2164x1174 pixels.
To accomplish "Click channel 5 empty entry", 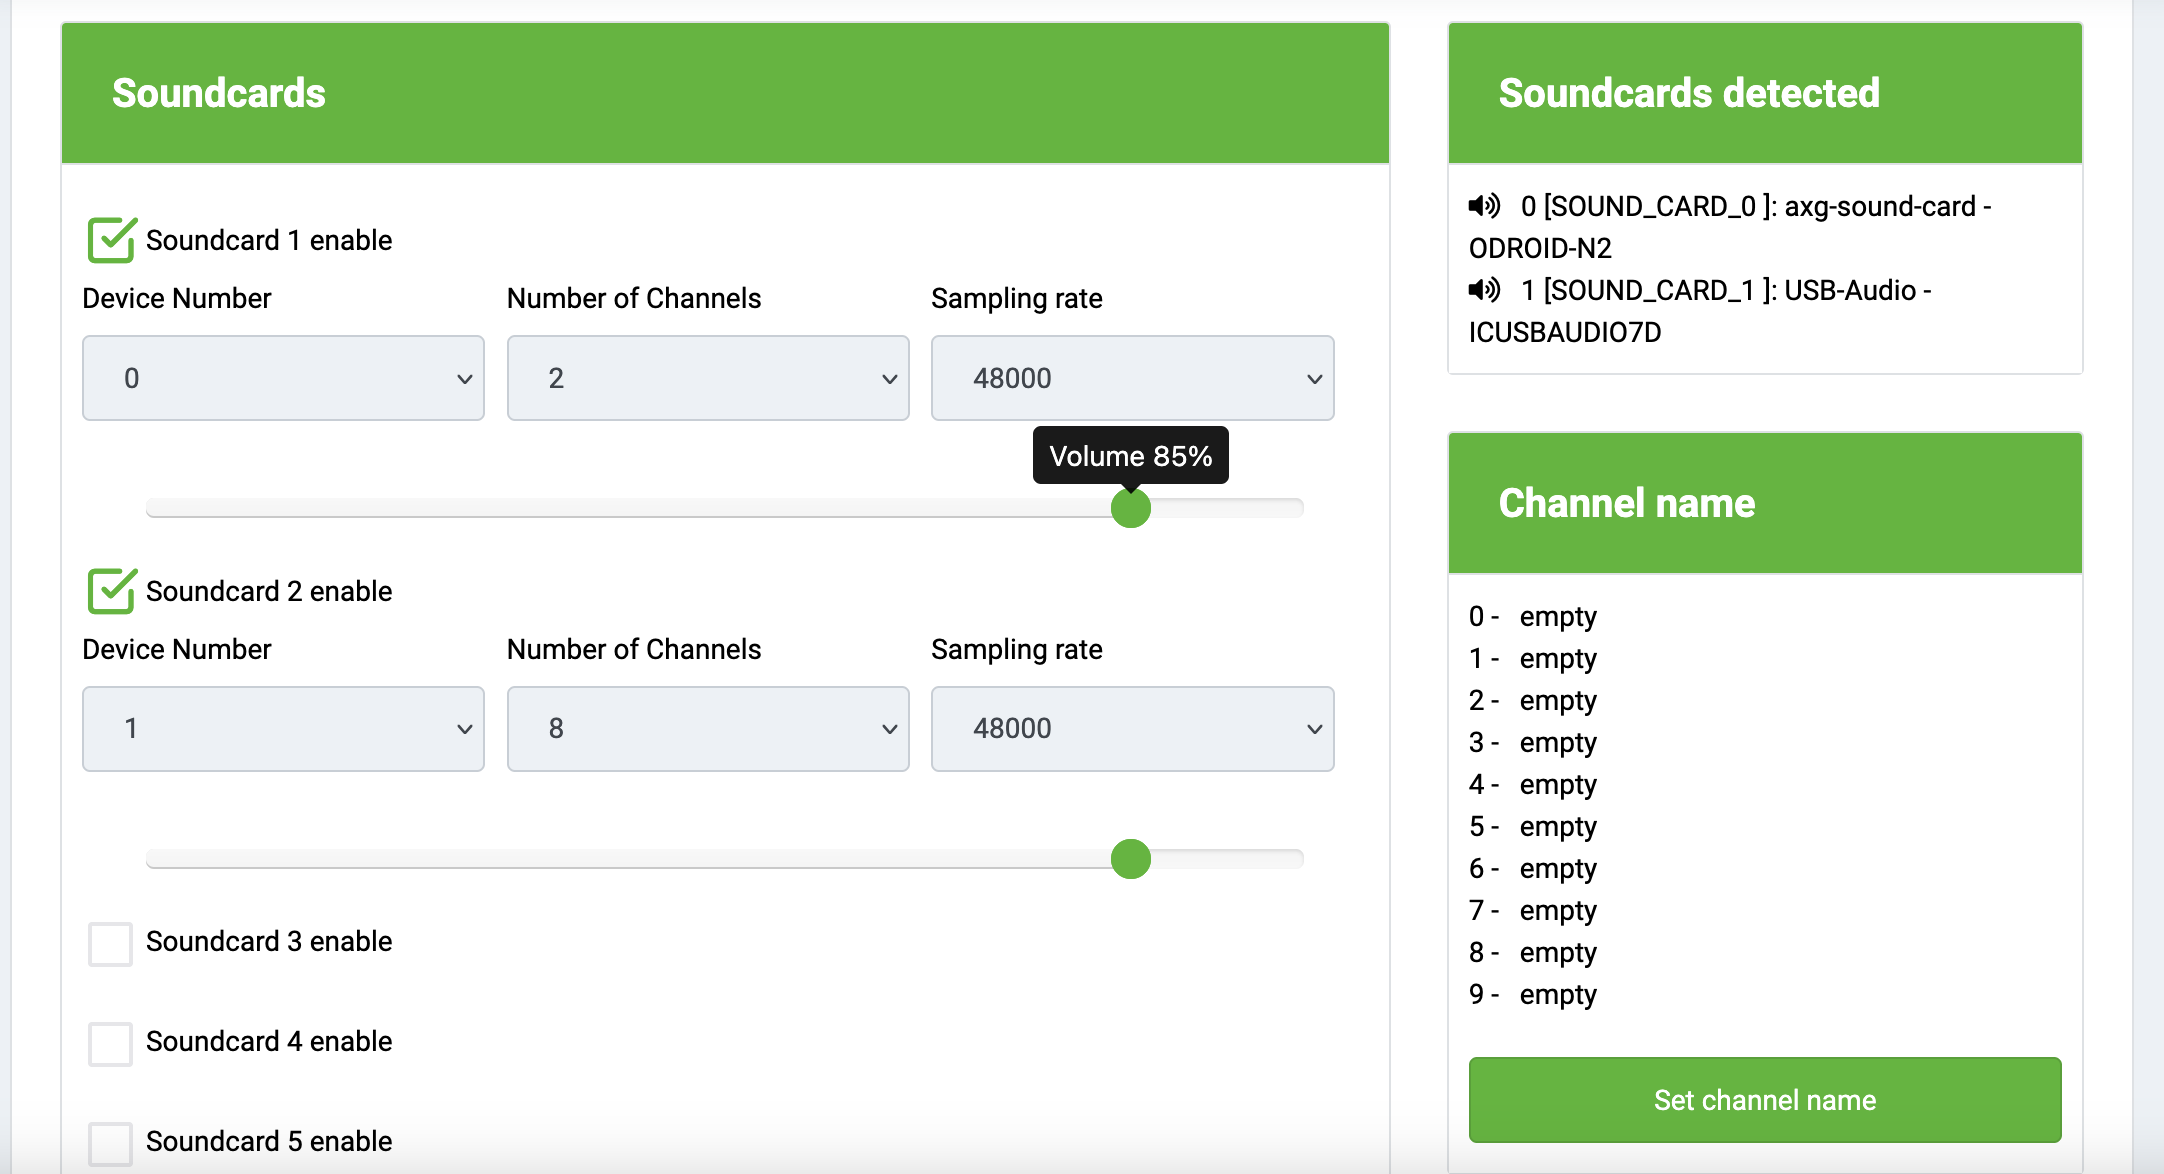I will [x=1556, y=827].
